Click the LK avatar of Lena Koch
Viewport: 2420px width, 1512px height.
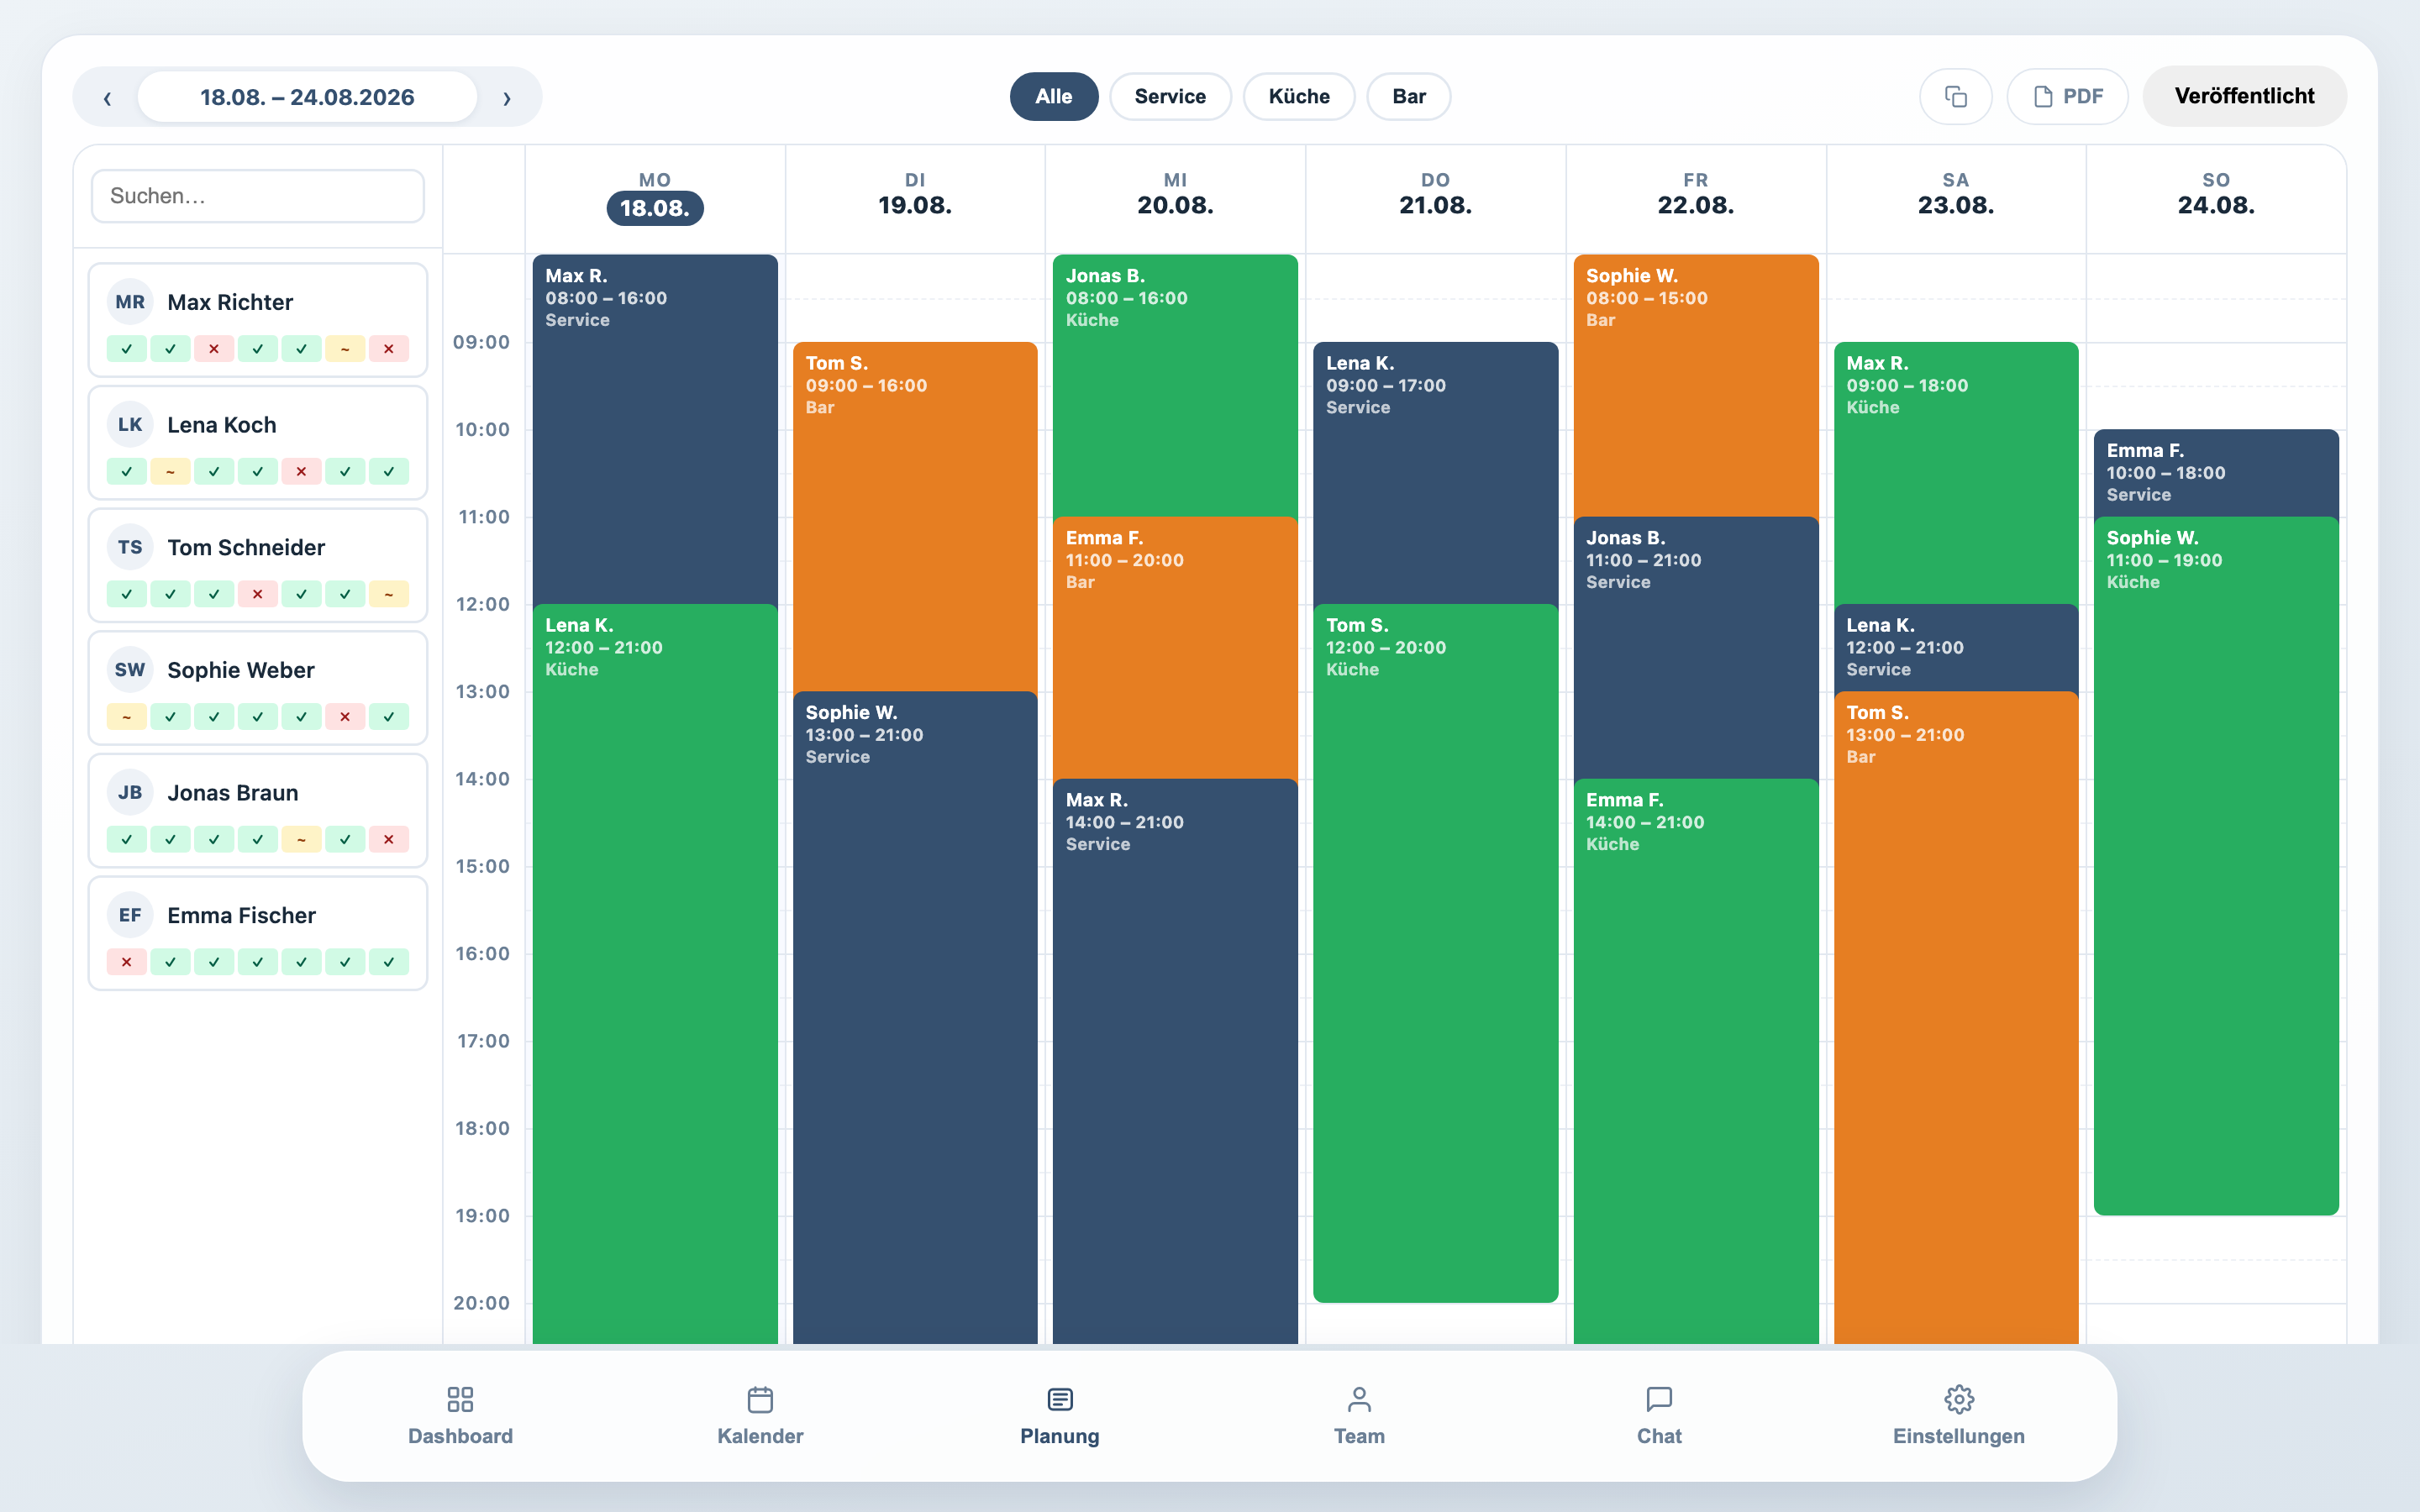(x=130, y=425)
